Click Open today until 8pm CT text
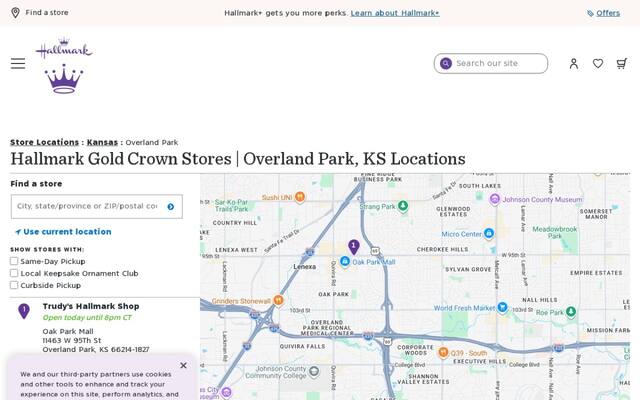Screen dimensions: 640x400 pyautogui.click(x=87, y=318)
